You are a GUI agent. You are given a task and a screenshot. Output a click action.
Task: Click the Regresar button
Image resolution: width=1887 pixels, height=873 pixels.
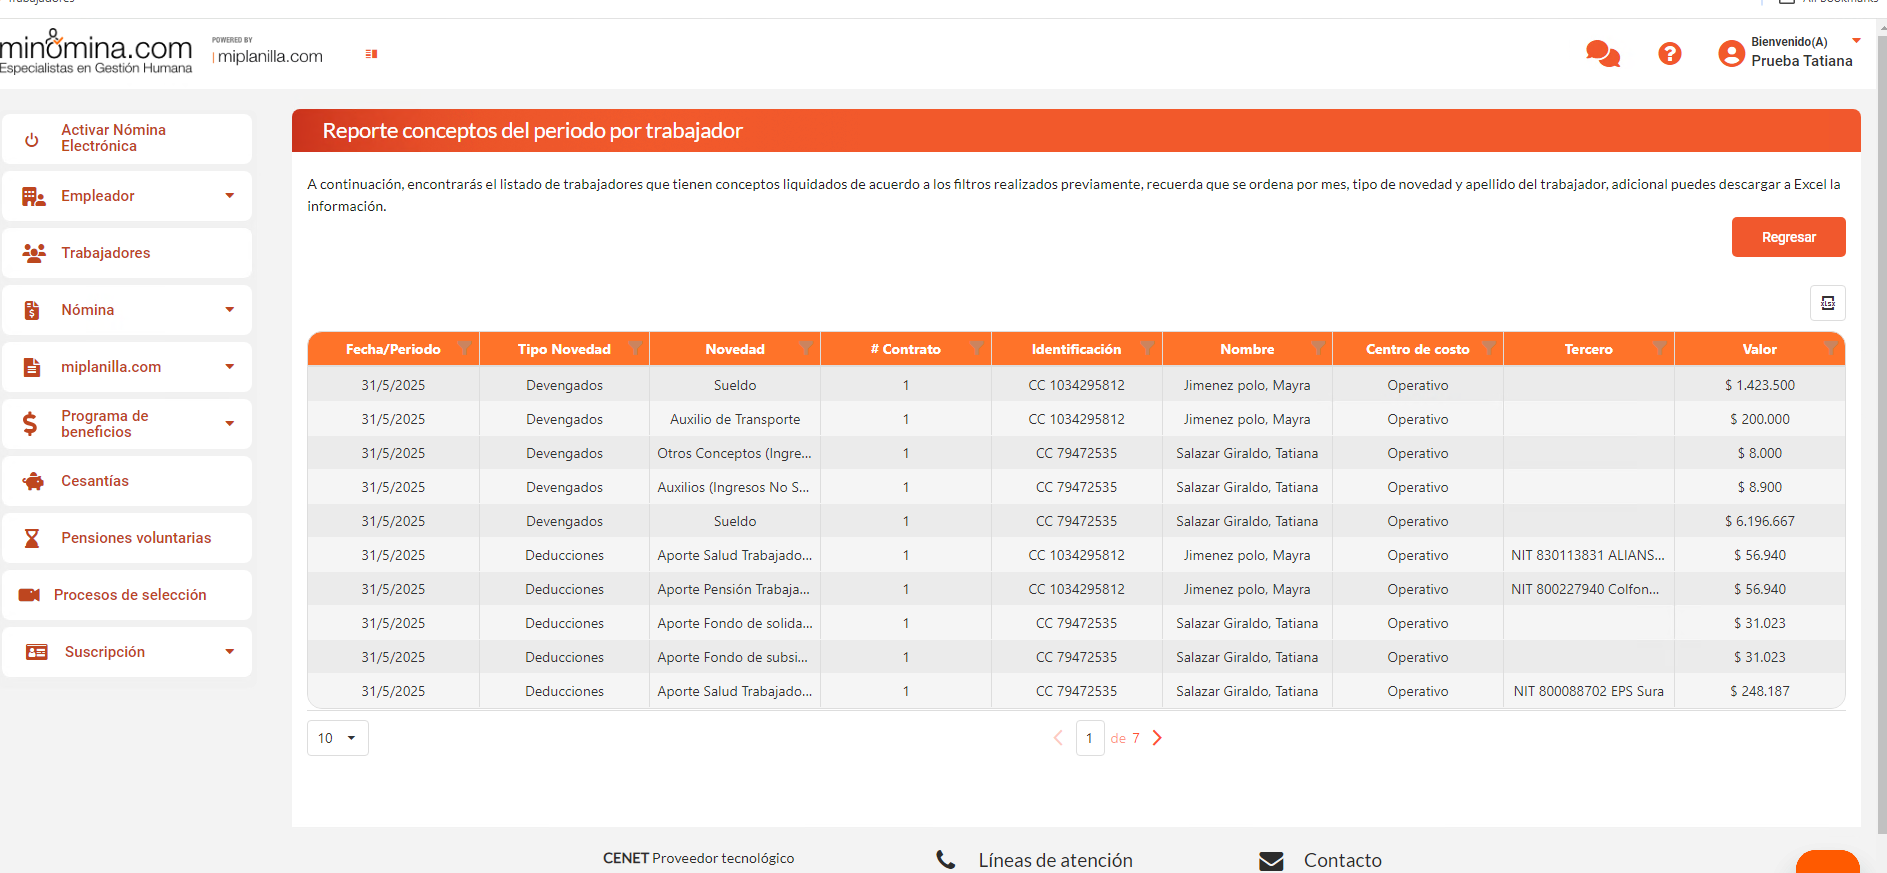[x=1788, y=237]
